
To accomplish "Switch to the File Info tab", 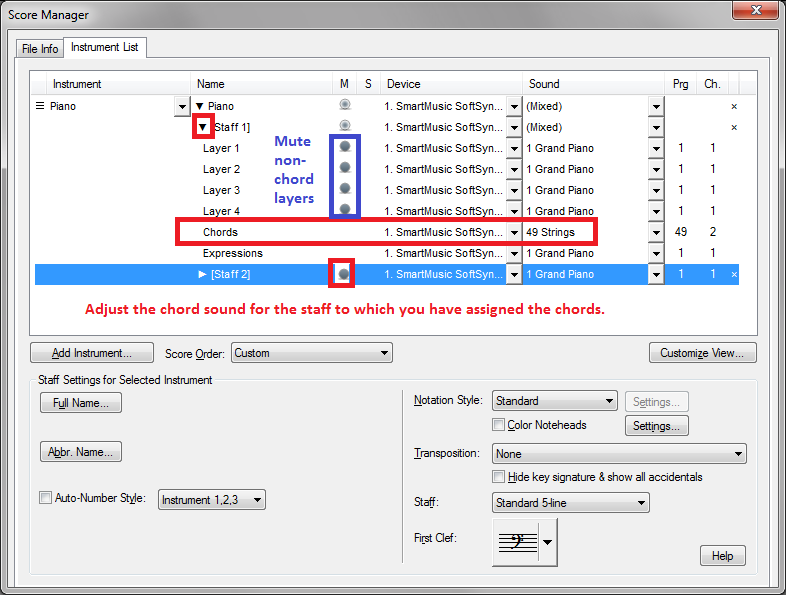I will click(41, 49).
